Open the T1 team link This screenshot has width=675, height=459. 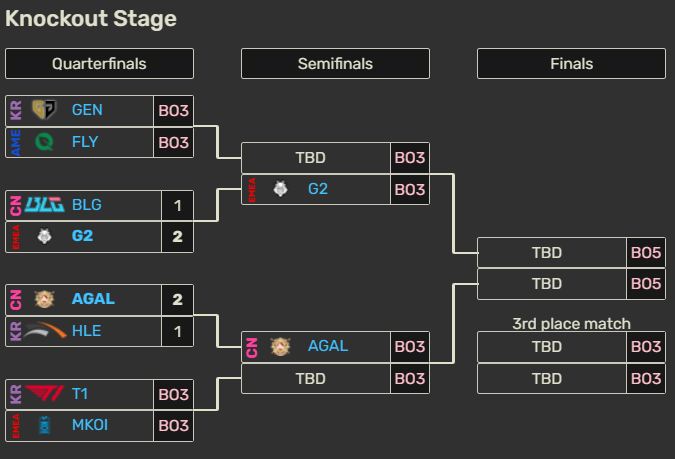81,394
